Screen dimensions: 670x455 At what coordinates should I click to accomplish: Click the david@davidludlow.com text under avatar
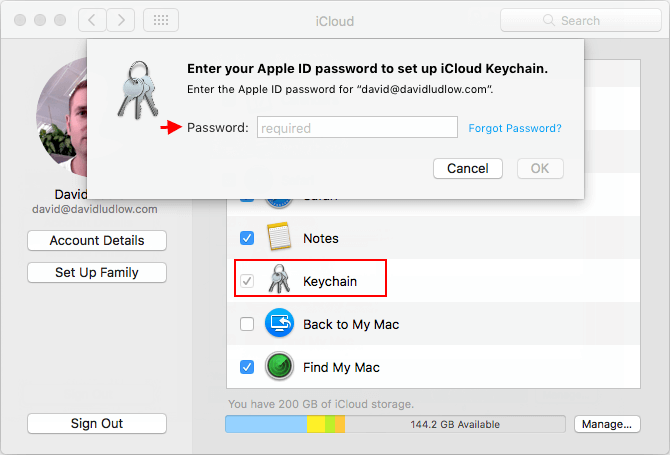click(x=95, y=209)
